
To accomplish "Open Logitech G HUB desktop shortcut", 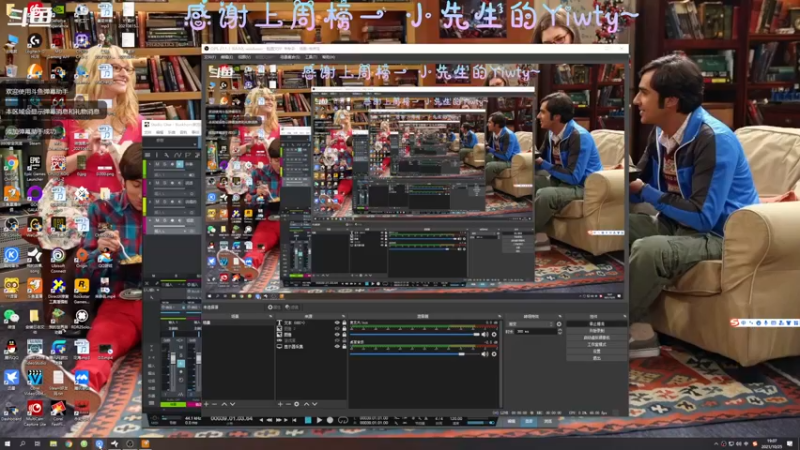I will click(34, 41).
